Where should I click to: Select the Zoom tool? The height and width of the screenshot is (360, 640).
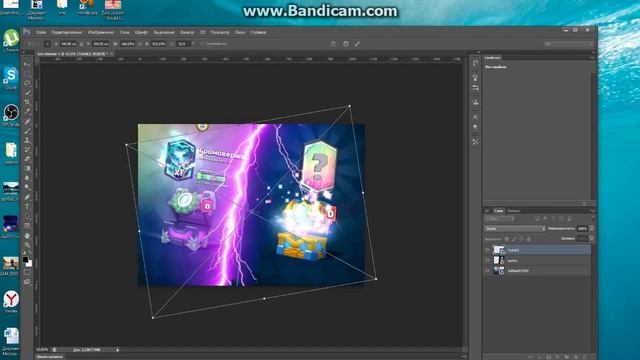coord(27,245)
